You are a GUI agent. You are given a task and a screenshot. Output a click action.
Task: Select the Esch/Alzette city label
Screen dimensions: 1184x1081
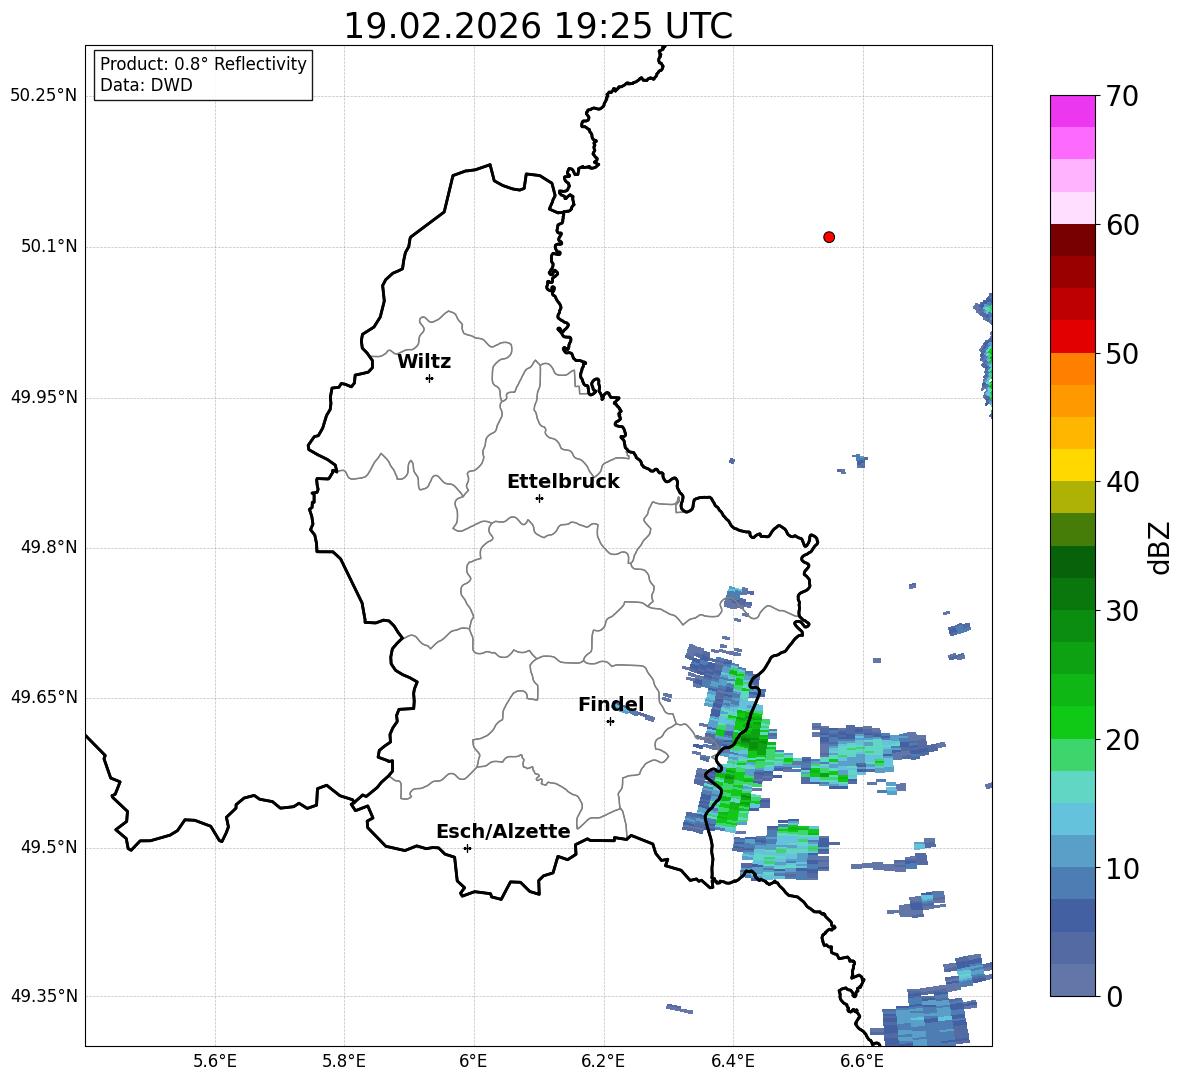pyautogui.click(x=504, y=831)
